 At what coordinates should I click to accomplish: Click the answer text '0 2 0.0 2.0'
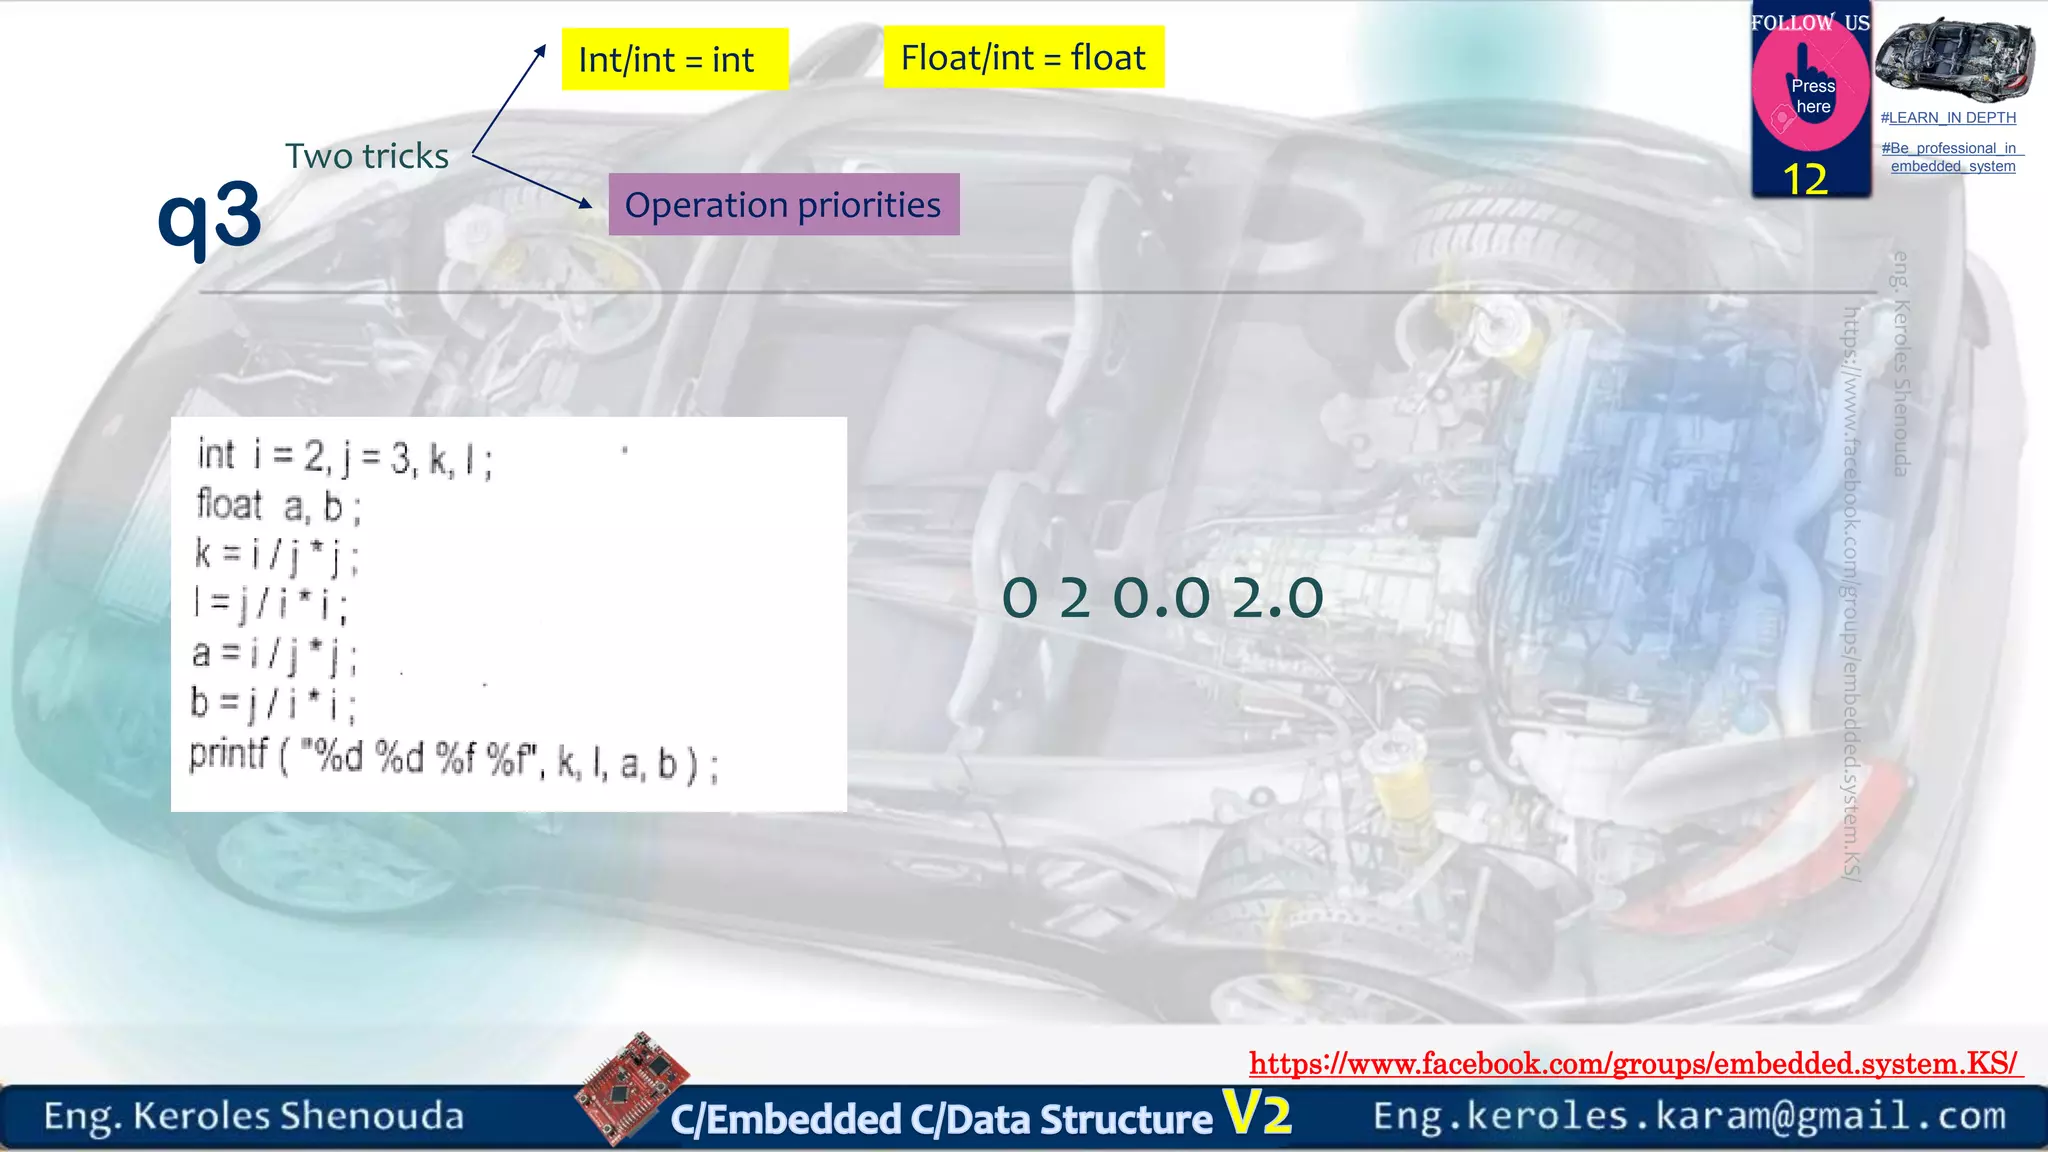click(1163, 597)
